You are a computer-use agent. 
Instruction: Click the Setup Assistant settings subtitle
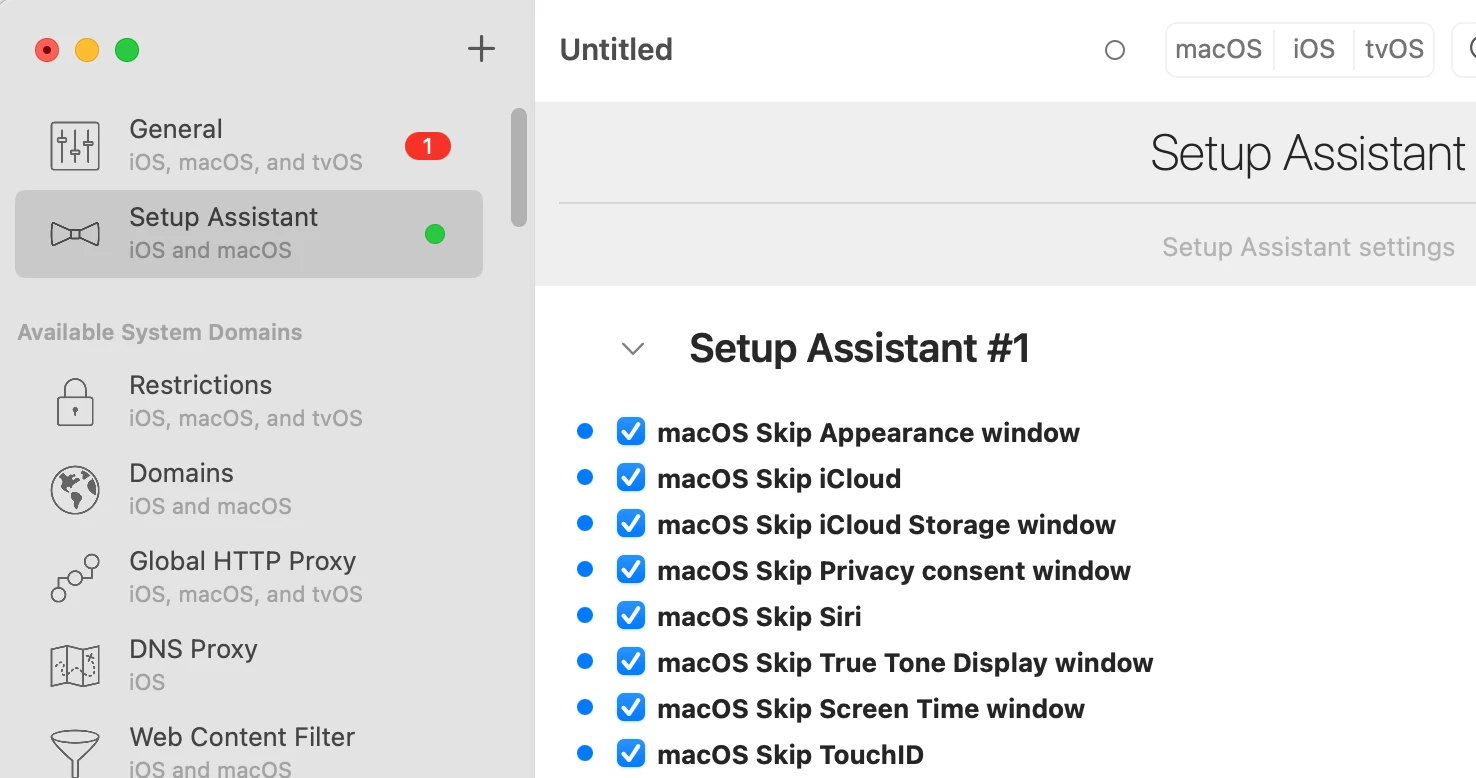click(1308, 247)
